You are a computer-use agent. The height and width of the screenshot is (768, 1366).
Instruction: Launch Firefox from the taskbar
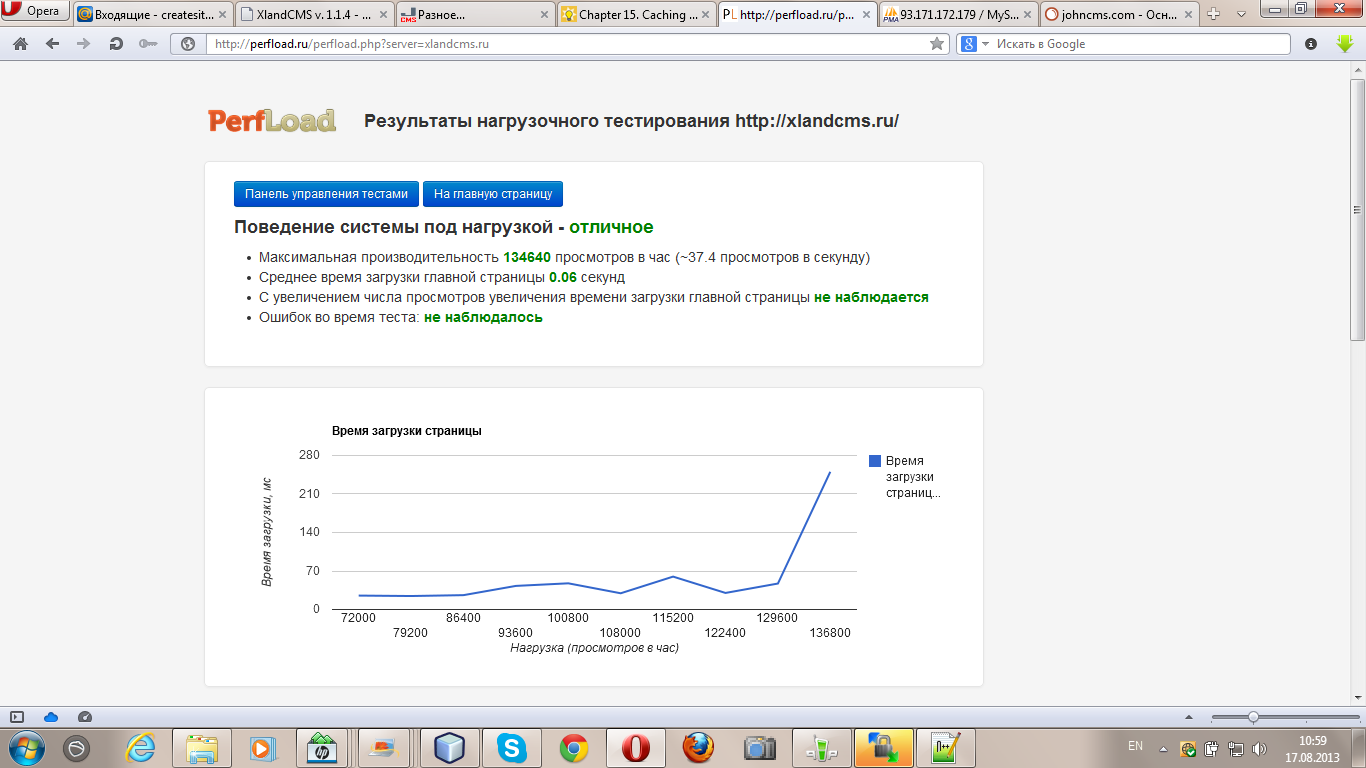point(697,748)
